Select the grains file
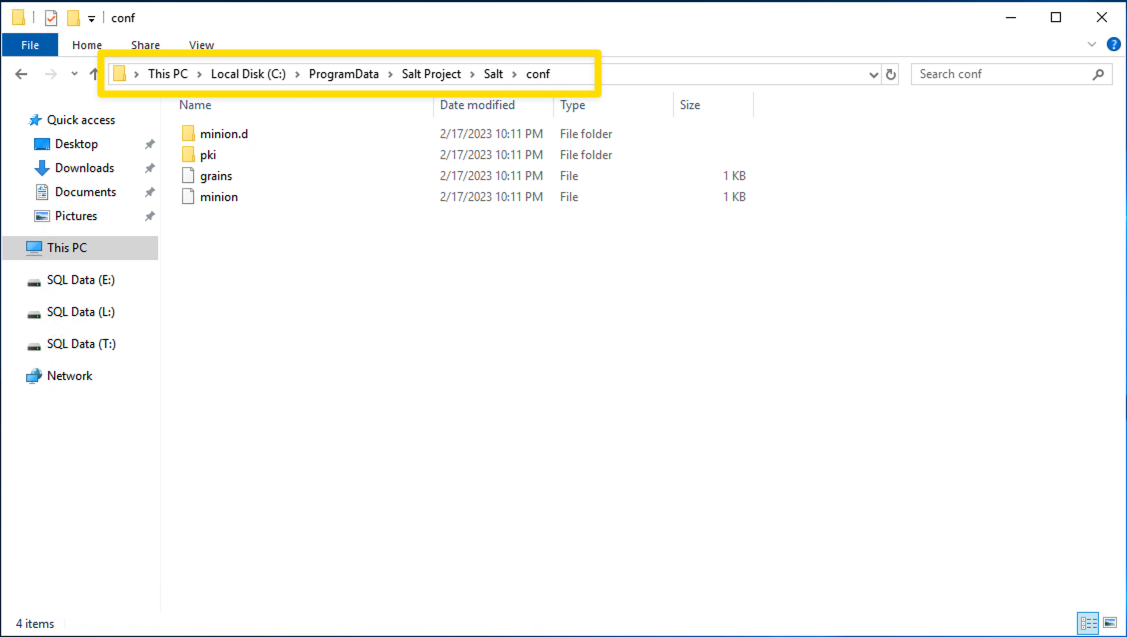The image size is (1127, 637). coord(215,176)
